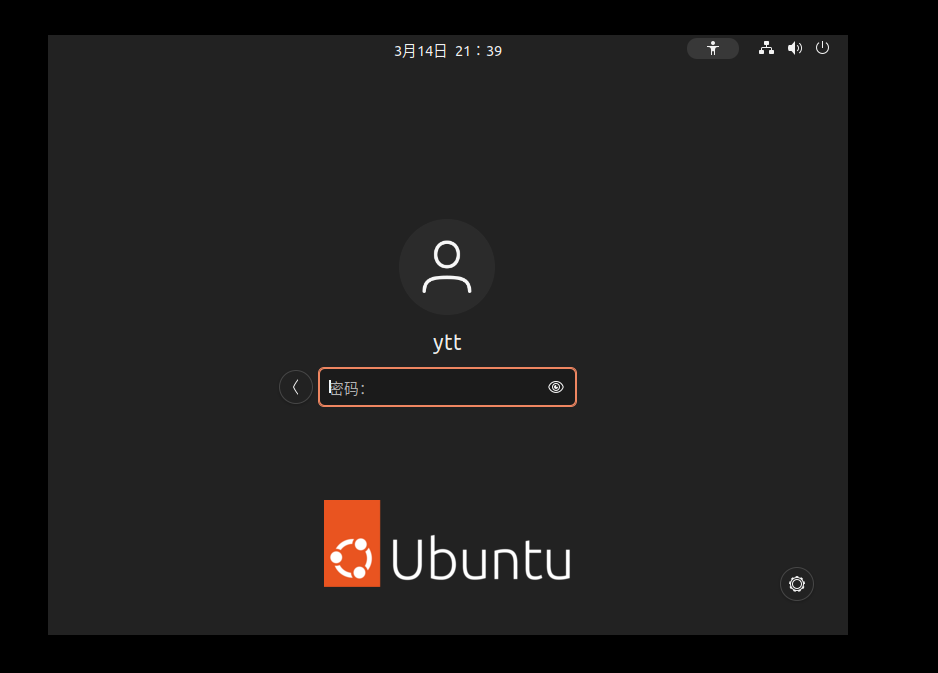This screenshot has width=938, height=673.
Task: Go back to user list with arrow button
Action: [296, 387]
